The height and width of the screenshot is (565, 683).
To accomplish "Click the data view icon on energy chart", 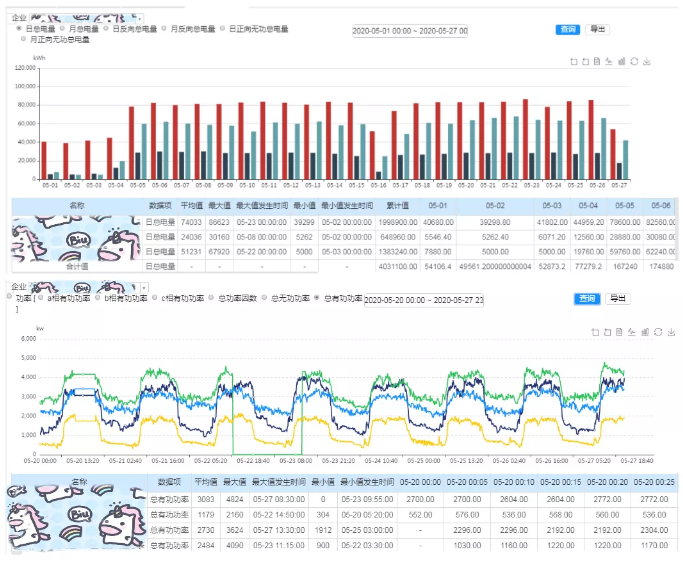I will click(596, 61).
